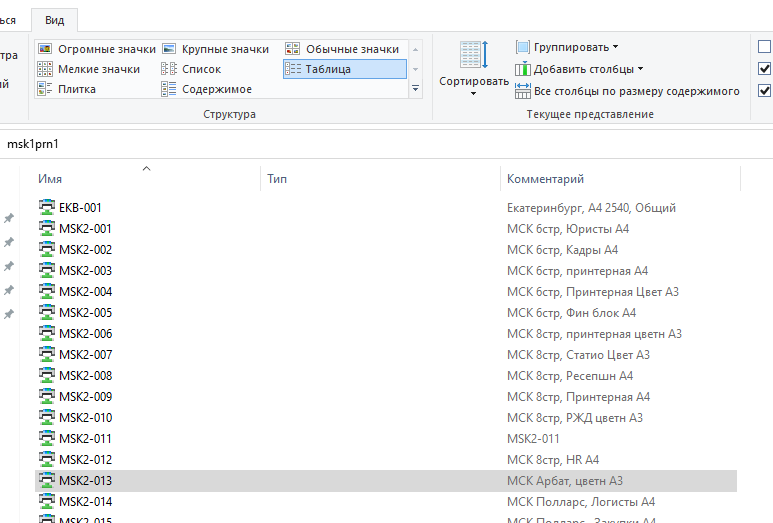Sort by Комментарий column header
The width and height of the screenshot is (773, 523).
click(545, 179)
